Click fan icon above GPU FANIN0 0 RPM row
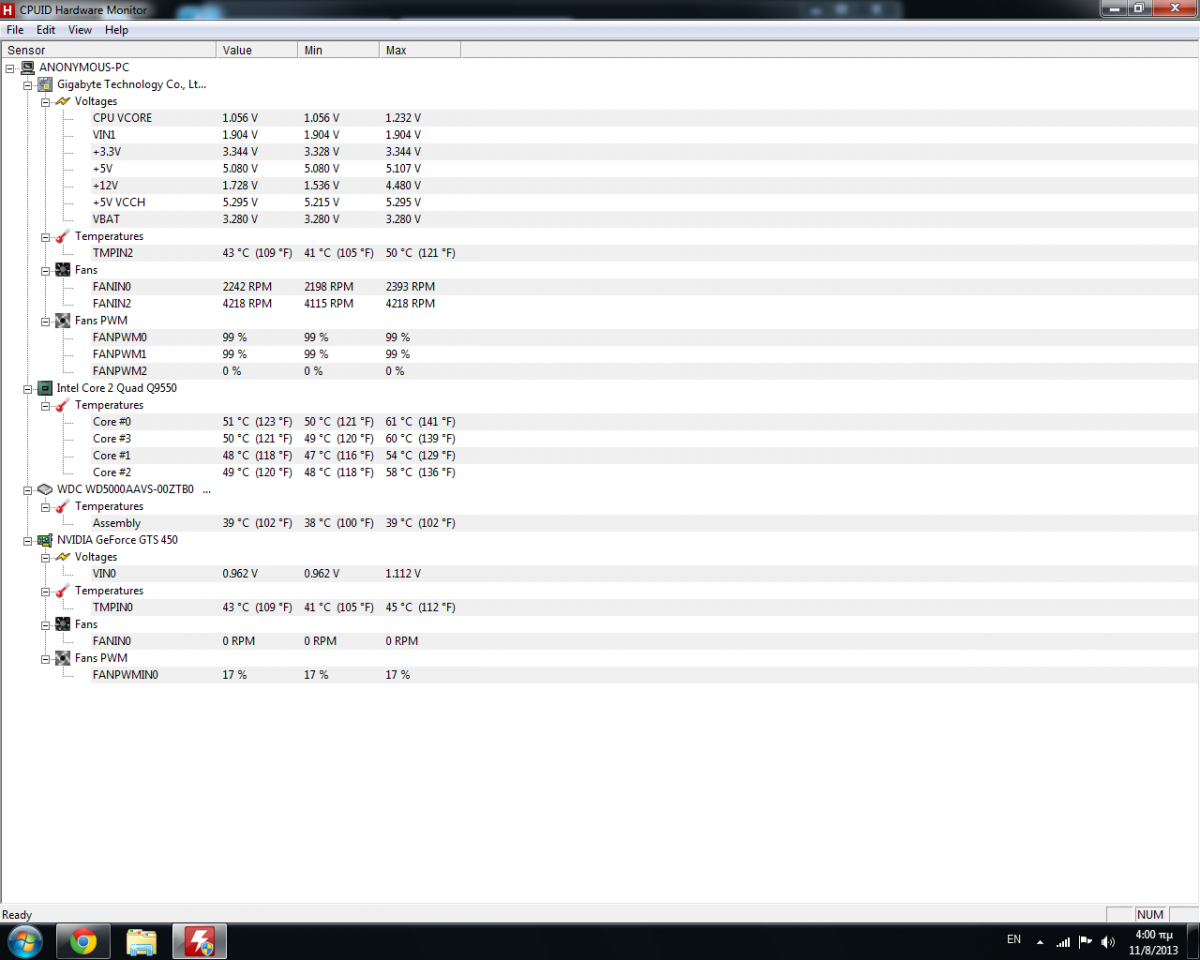The image size is (1200, 960). [62, 625]
